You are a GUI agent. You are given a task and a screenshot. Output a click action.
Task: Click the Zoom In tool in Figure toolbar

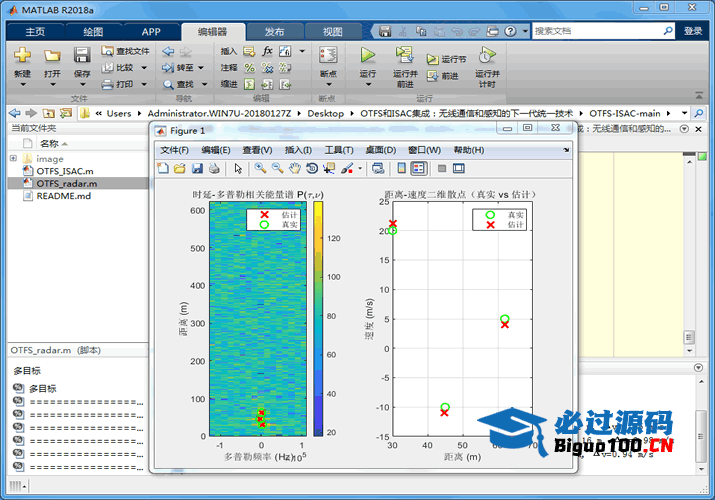click(260, 168)
